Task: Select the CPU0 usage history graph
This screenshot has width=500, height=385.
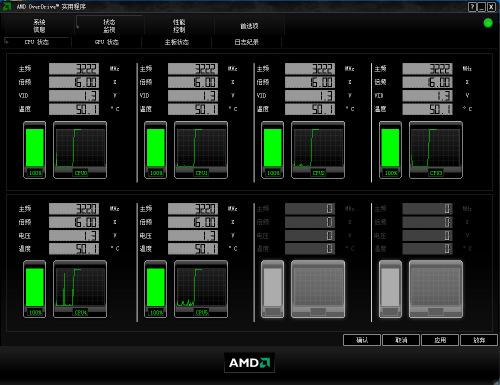Action: coord(80,150)
